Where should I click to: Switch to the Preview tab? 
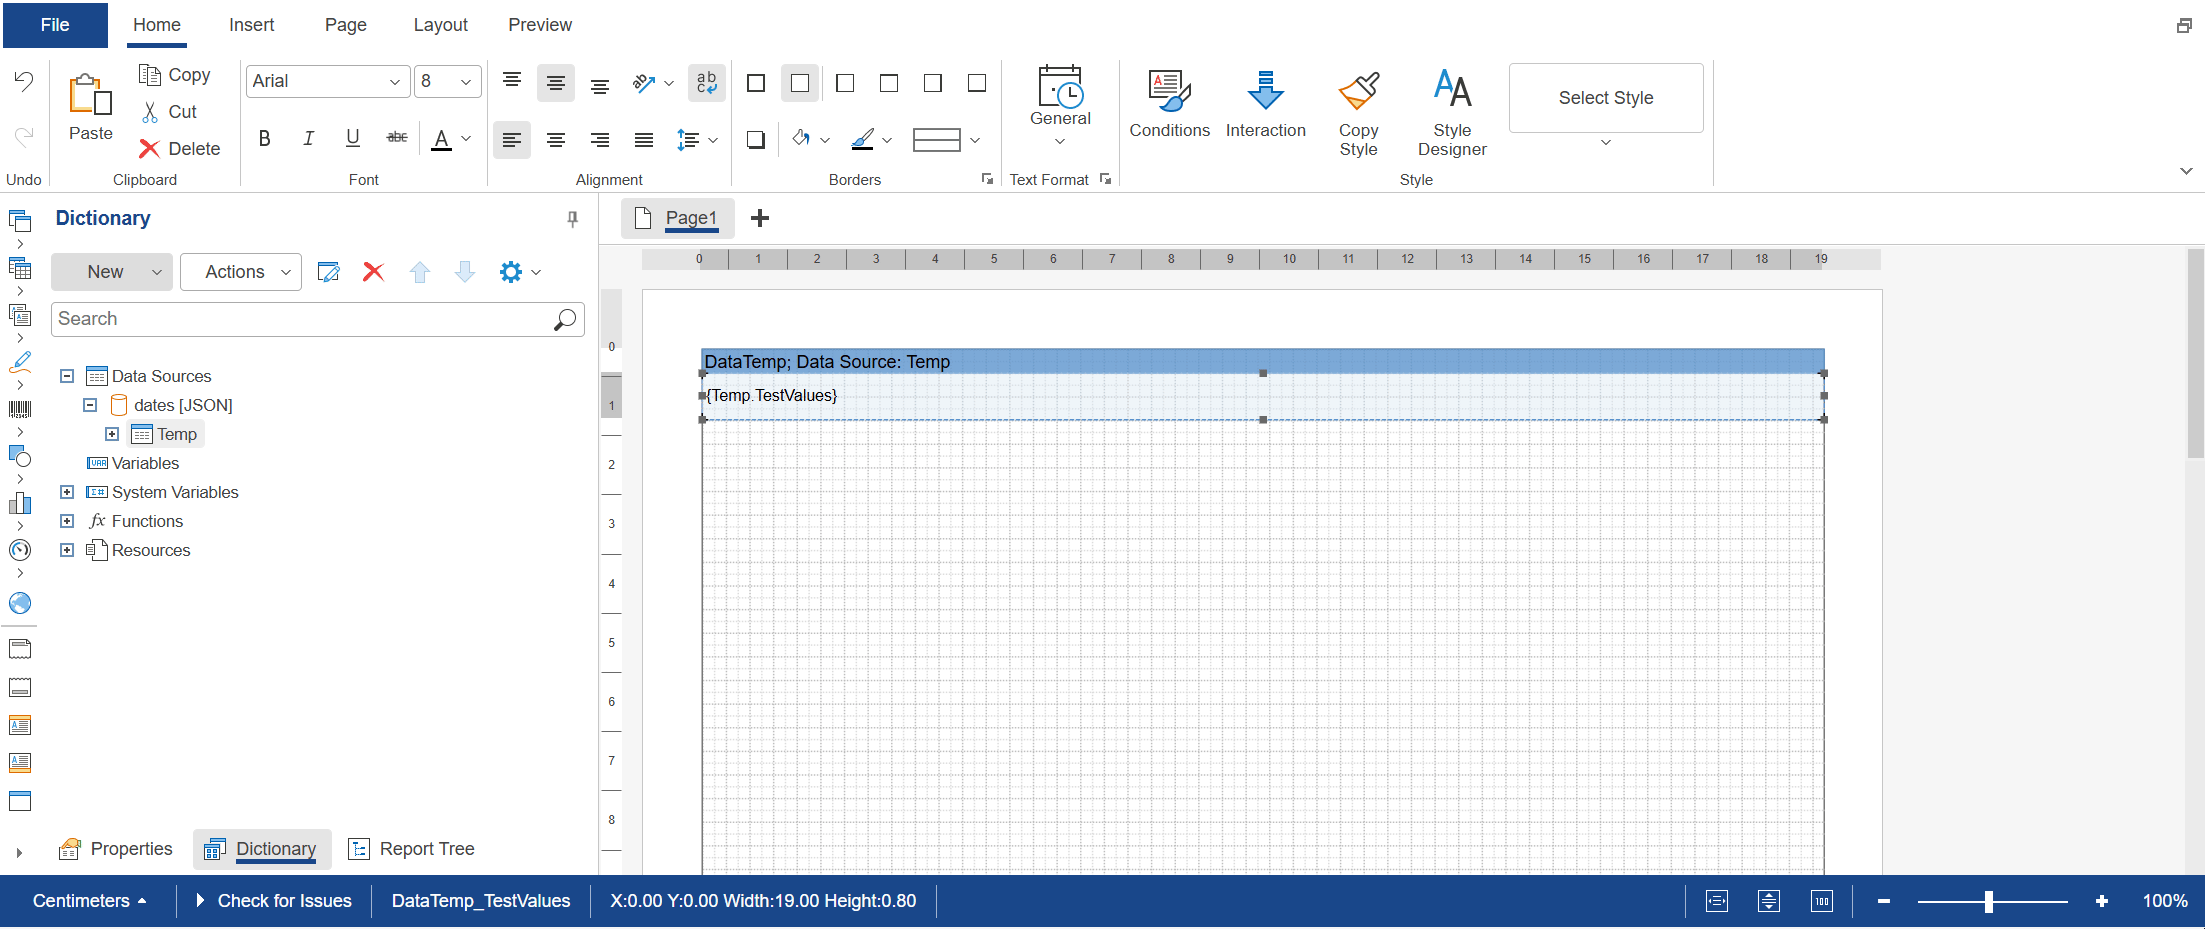(540, 25)
